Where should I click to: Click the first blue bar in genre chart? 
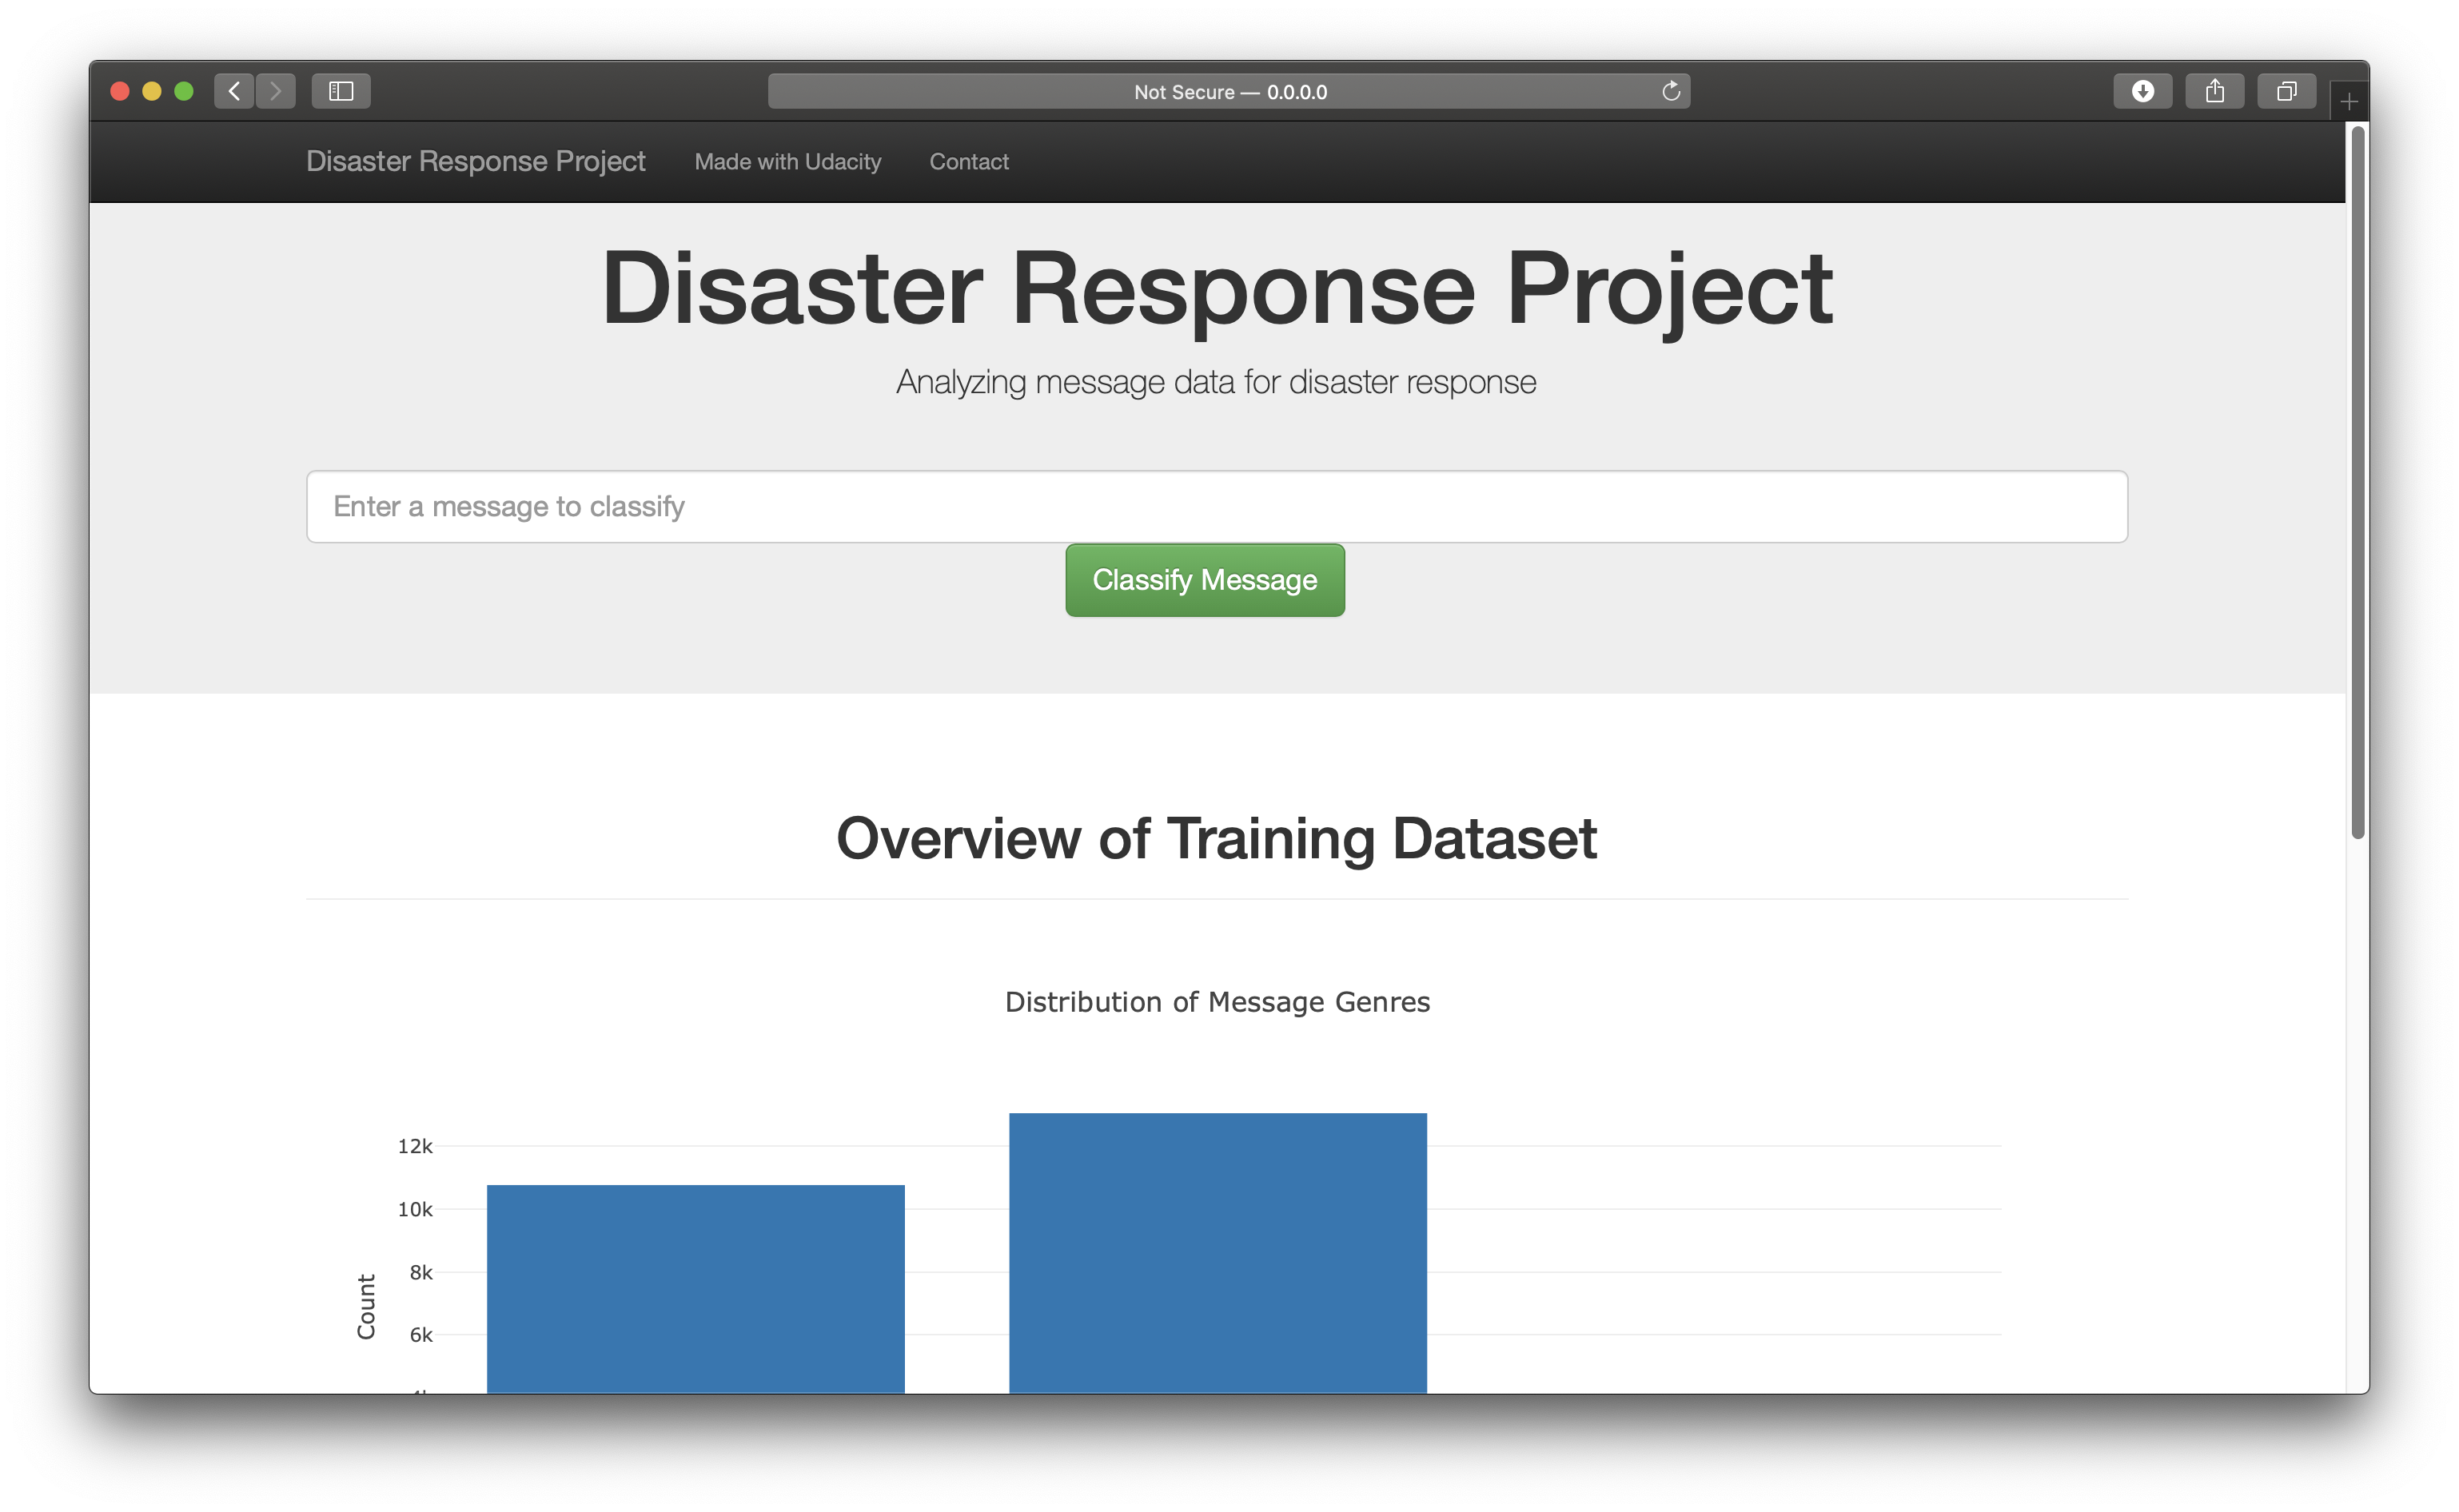click(x=695, y=1288)
